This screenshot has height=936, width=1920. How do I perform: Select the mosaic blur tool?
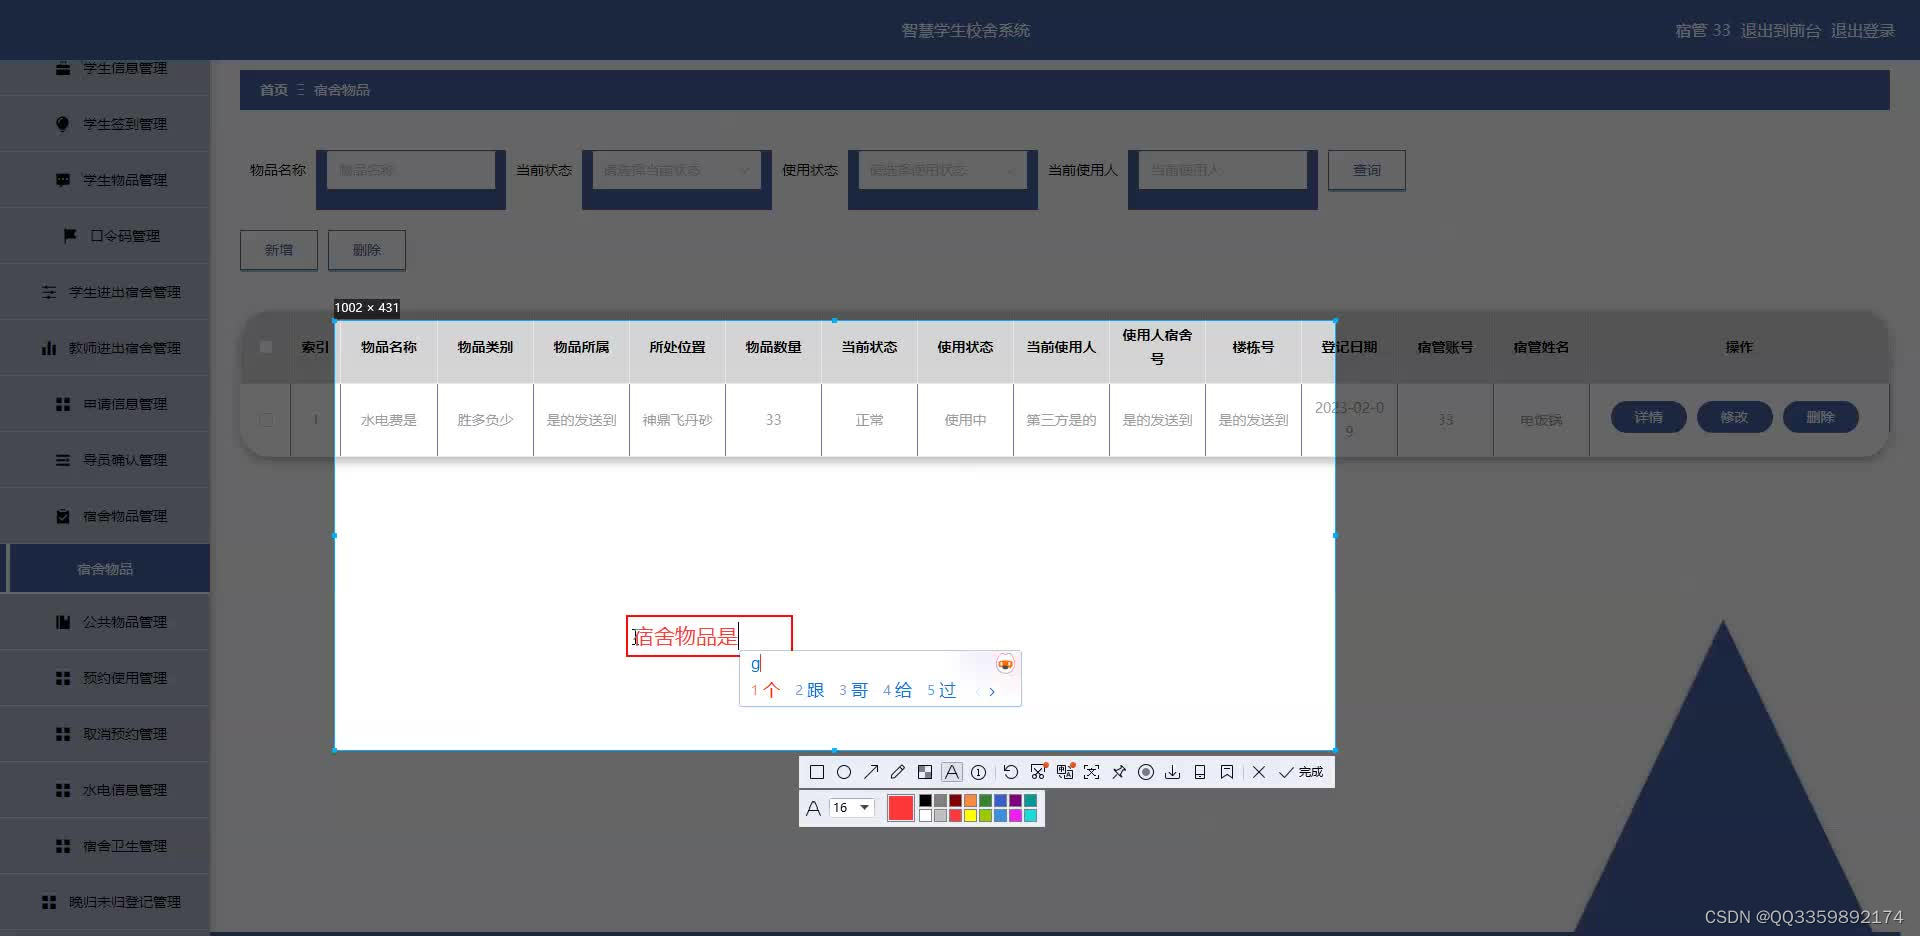click(925, 772)
